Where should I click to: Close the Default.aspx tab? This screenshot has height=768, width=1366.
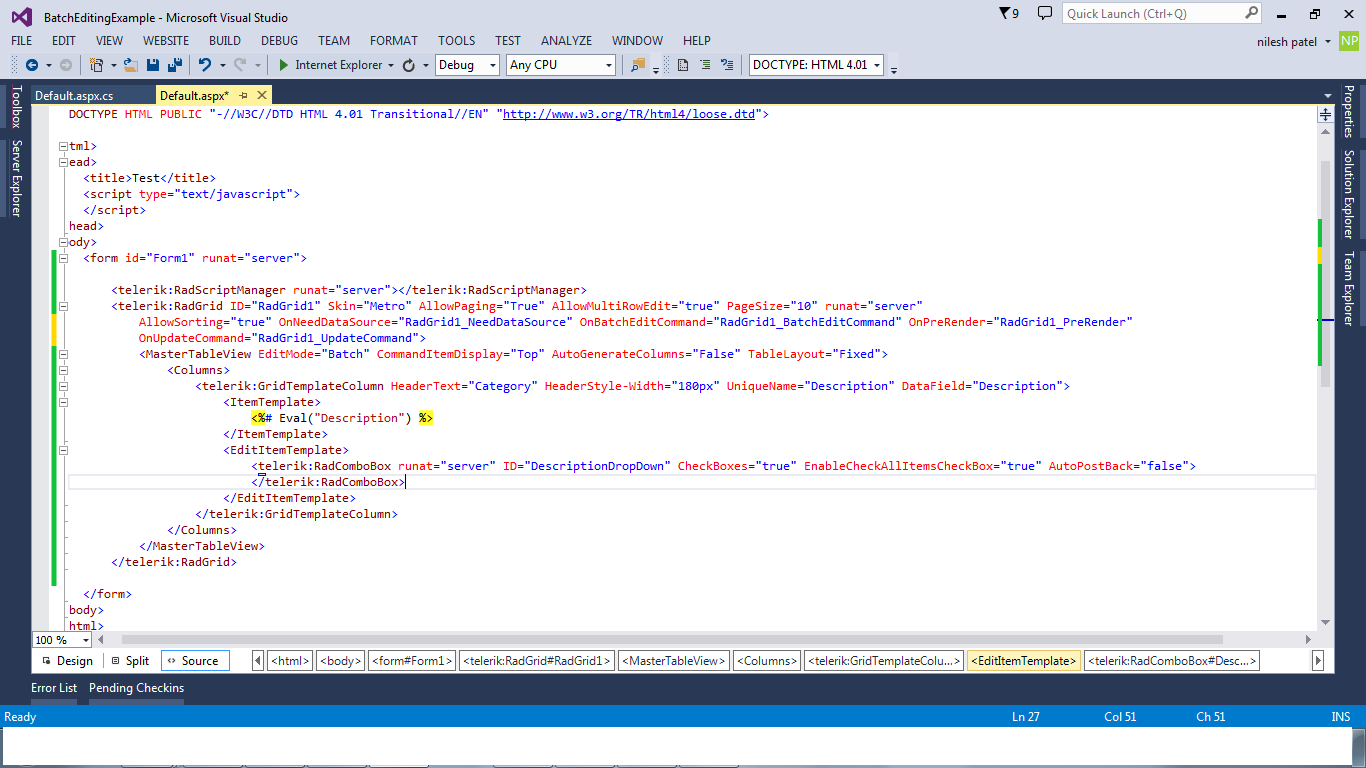(x=262, y=95)
